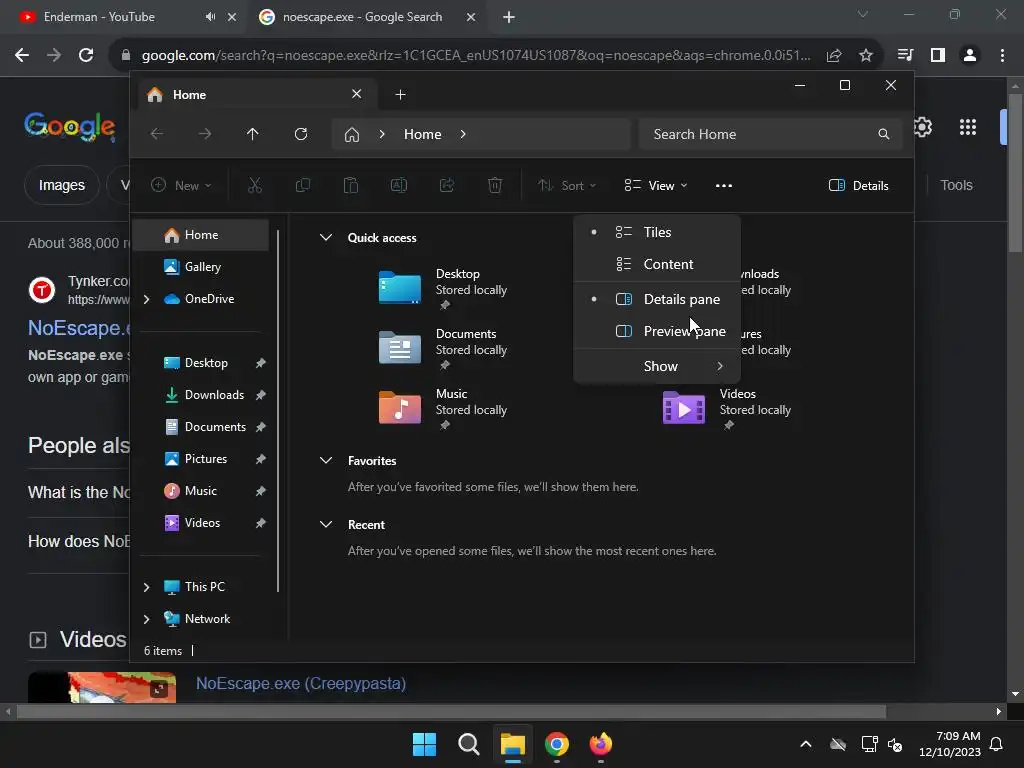Click the home icon in Explorer address bar

[352, 135]
